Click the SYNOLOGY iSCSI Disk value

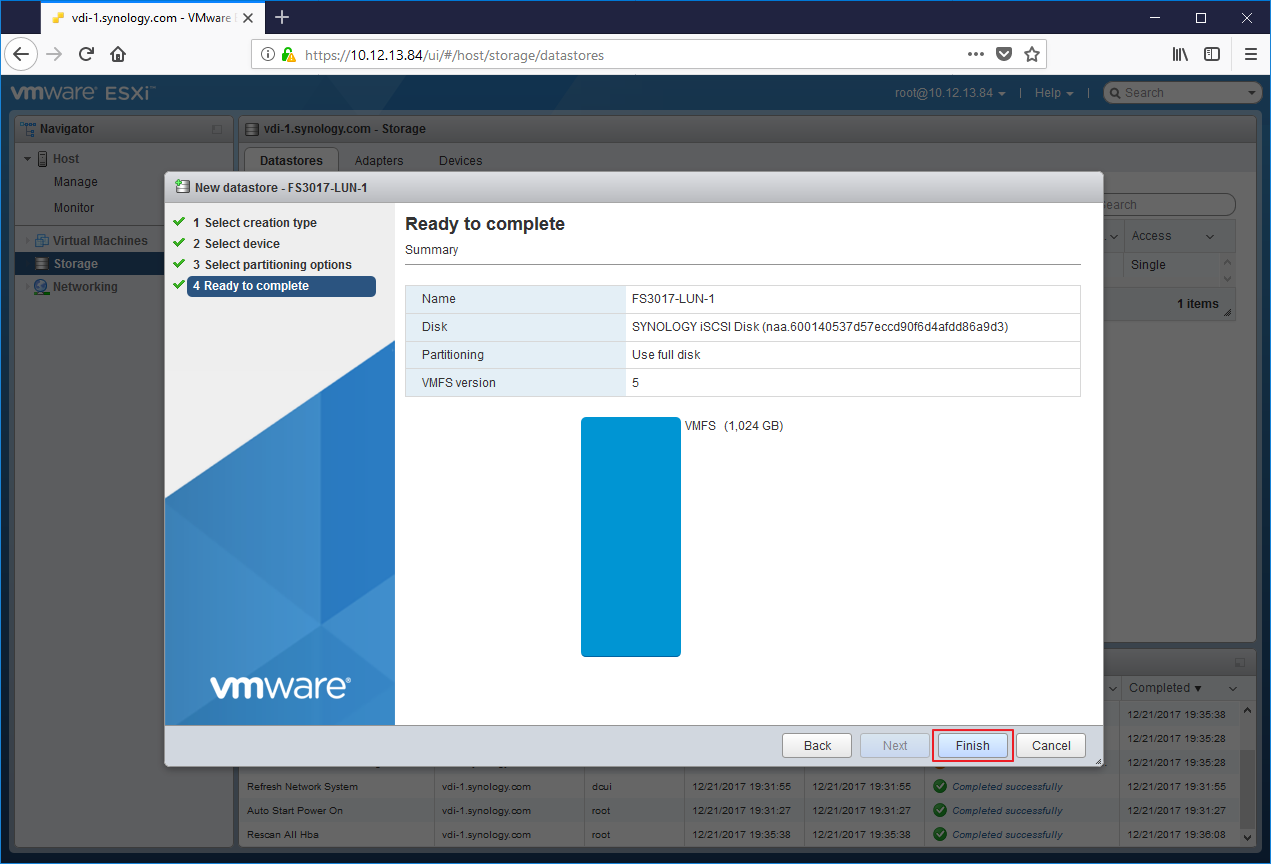tap(820, 327)
